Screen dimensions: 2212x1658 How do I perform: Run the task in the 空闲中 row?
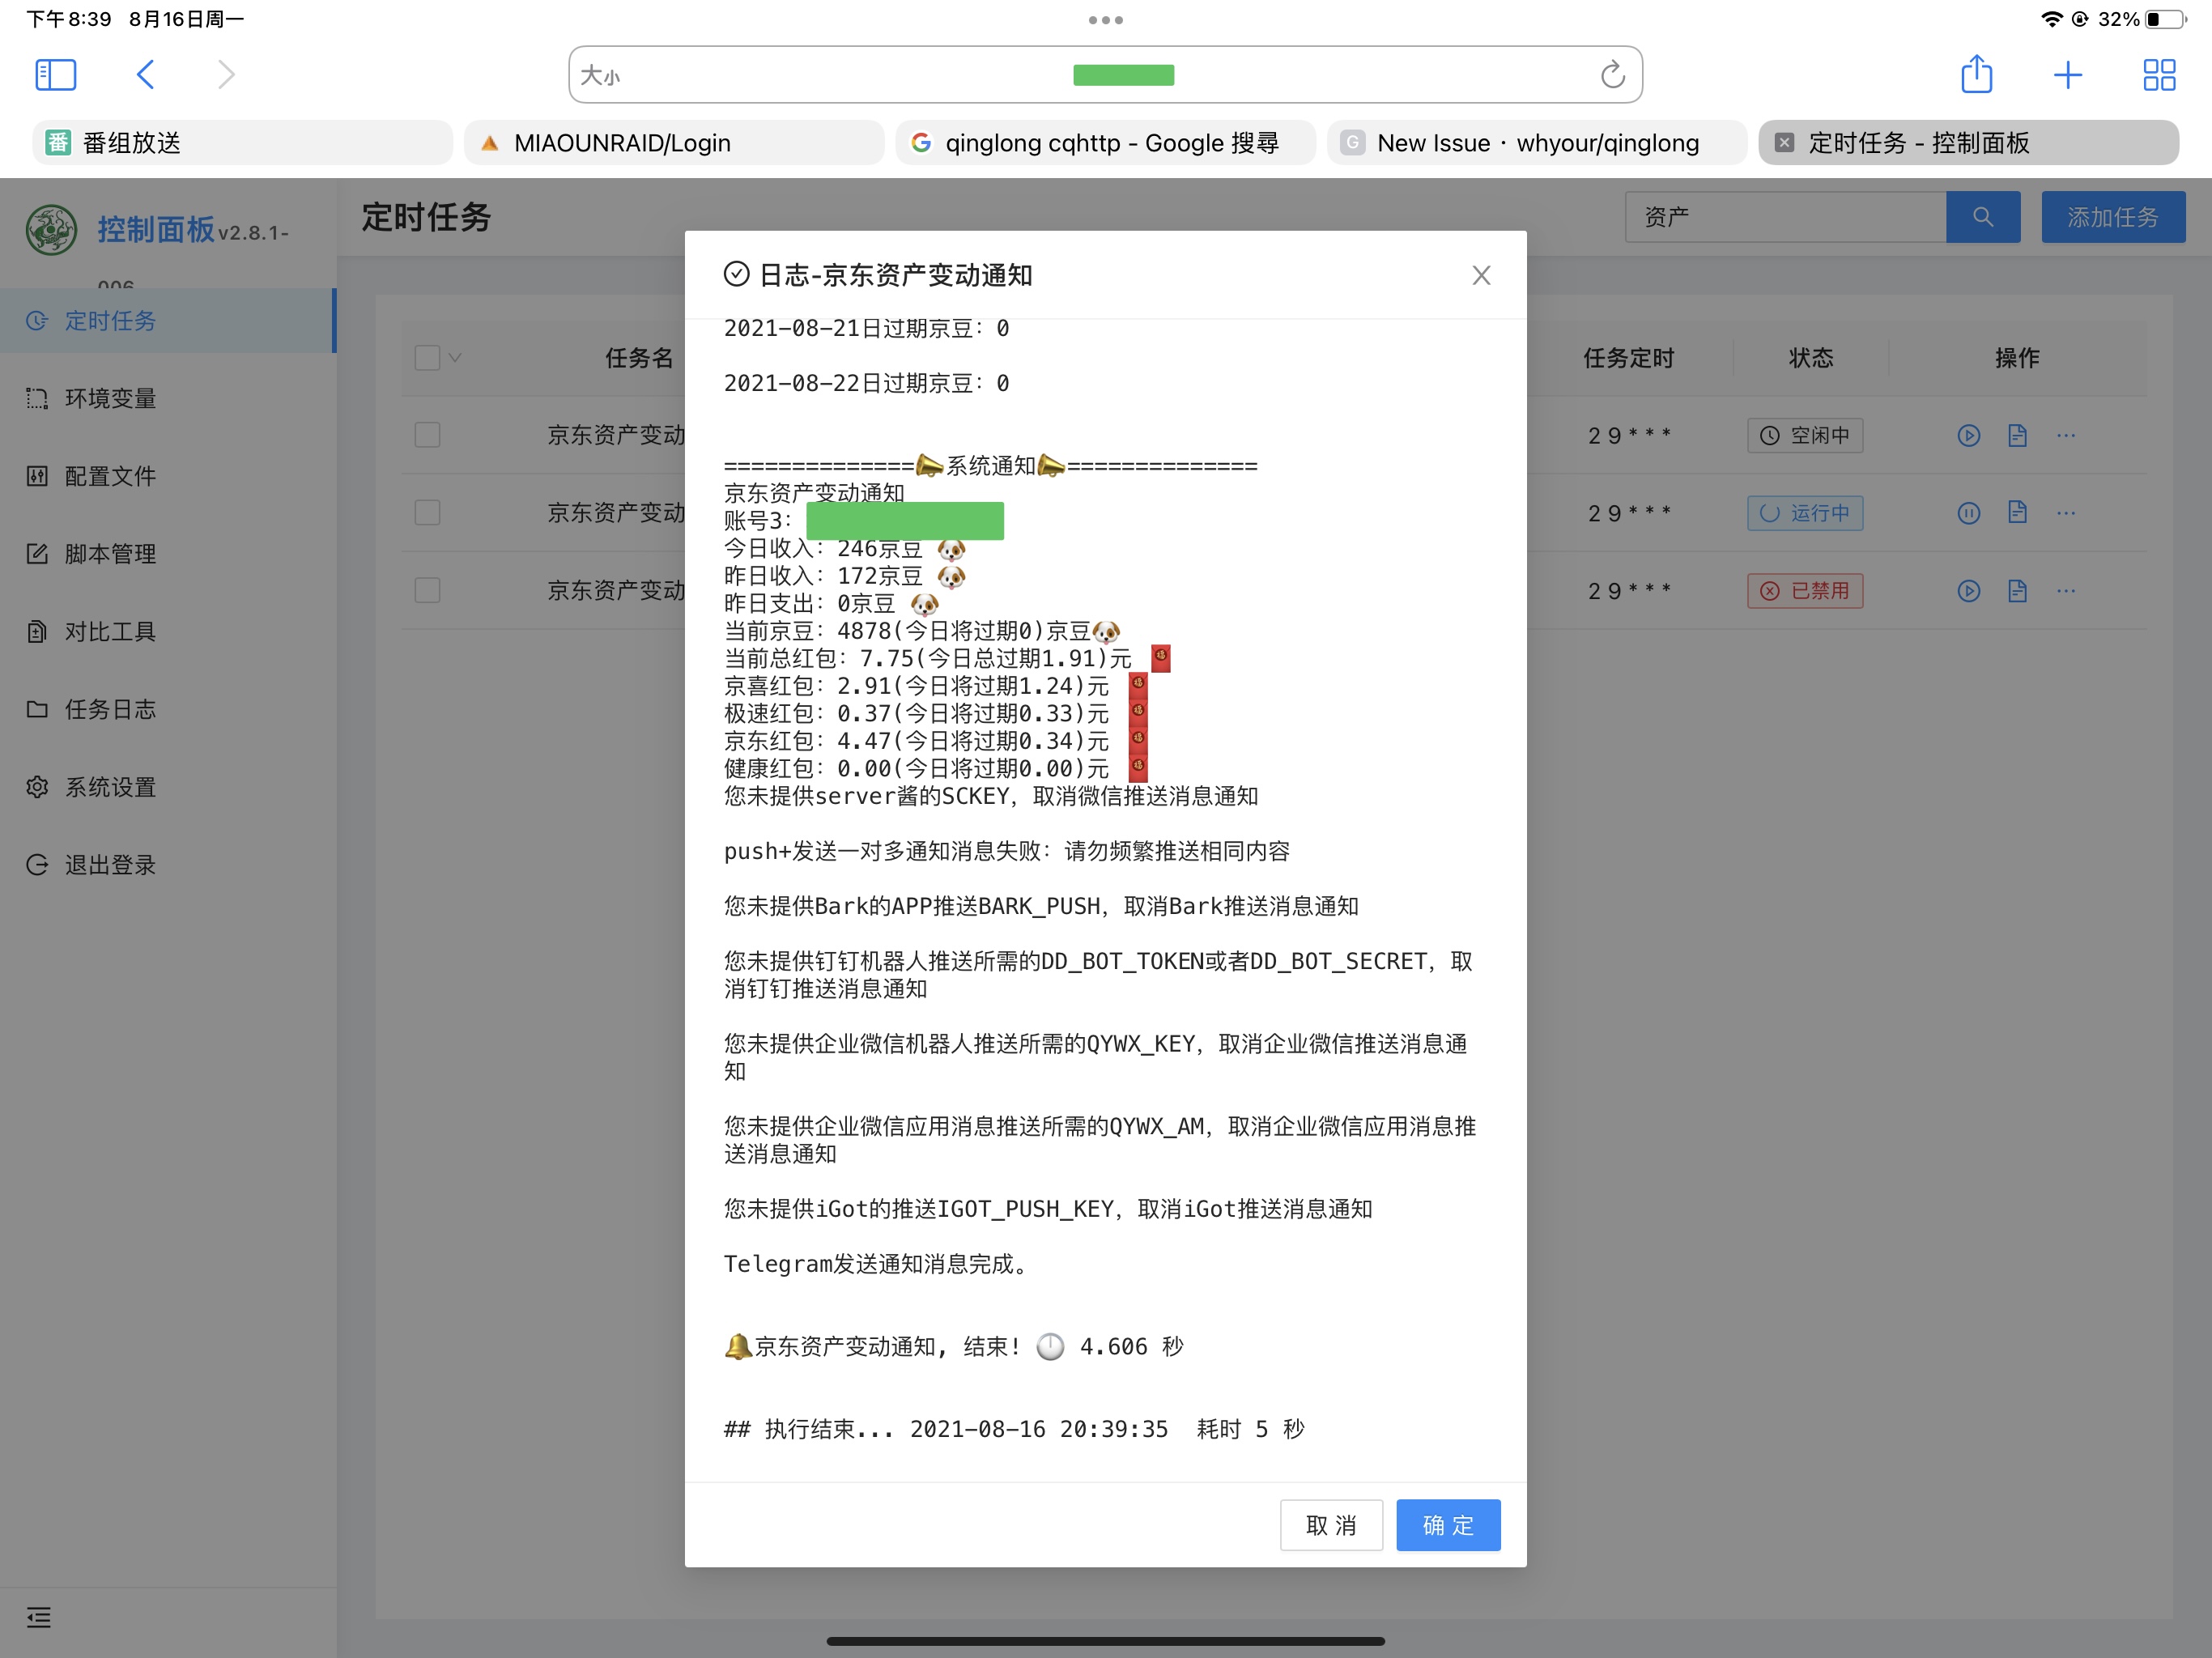(1968, 435)
